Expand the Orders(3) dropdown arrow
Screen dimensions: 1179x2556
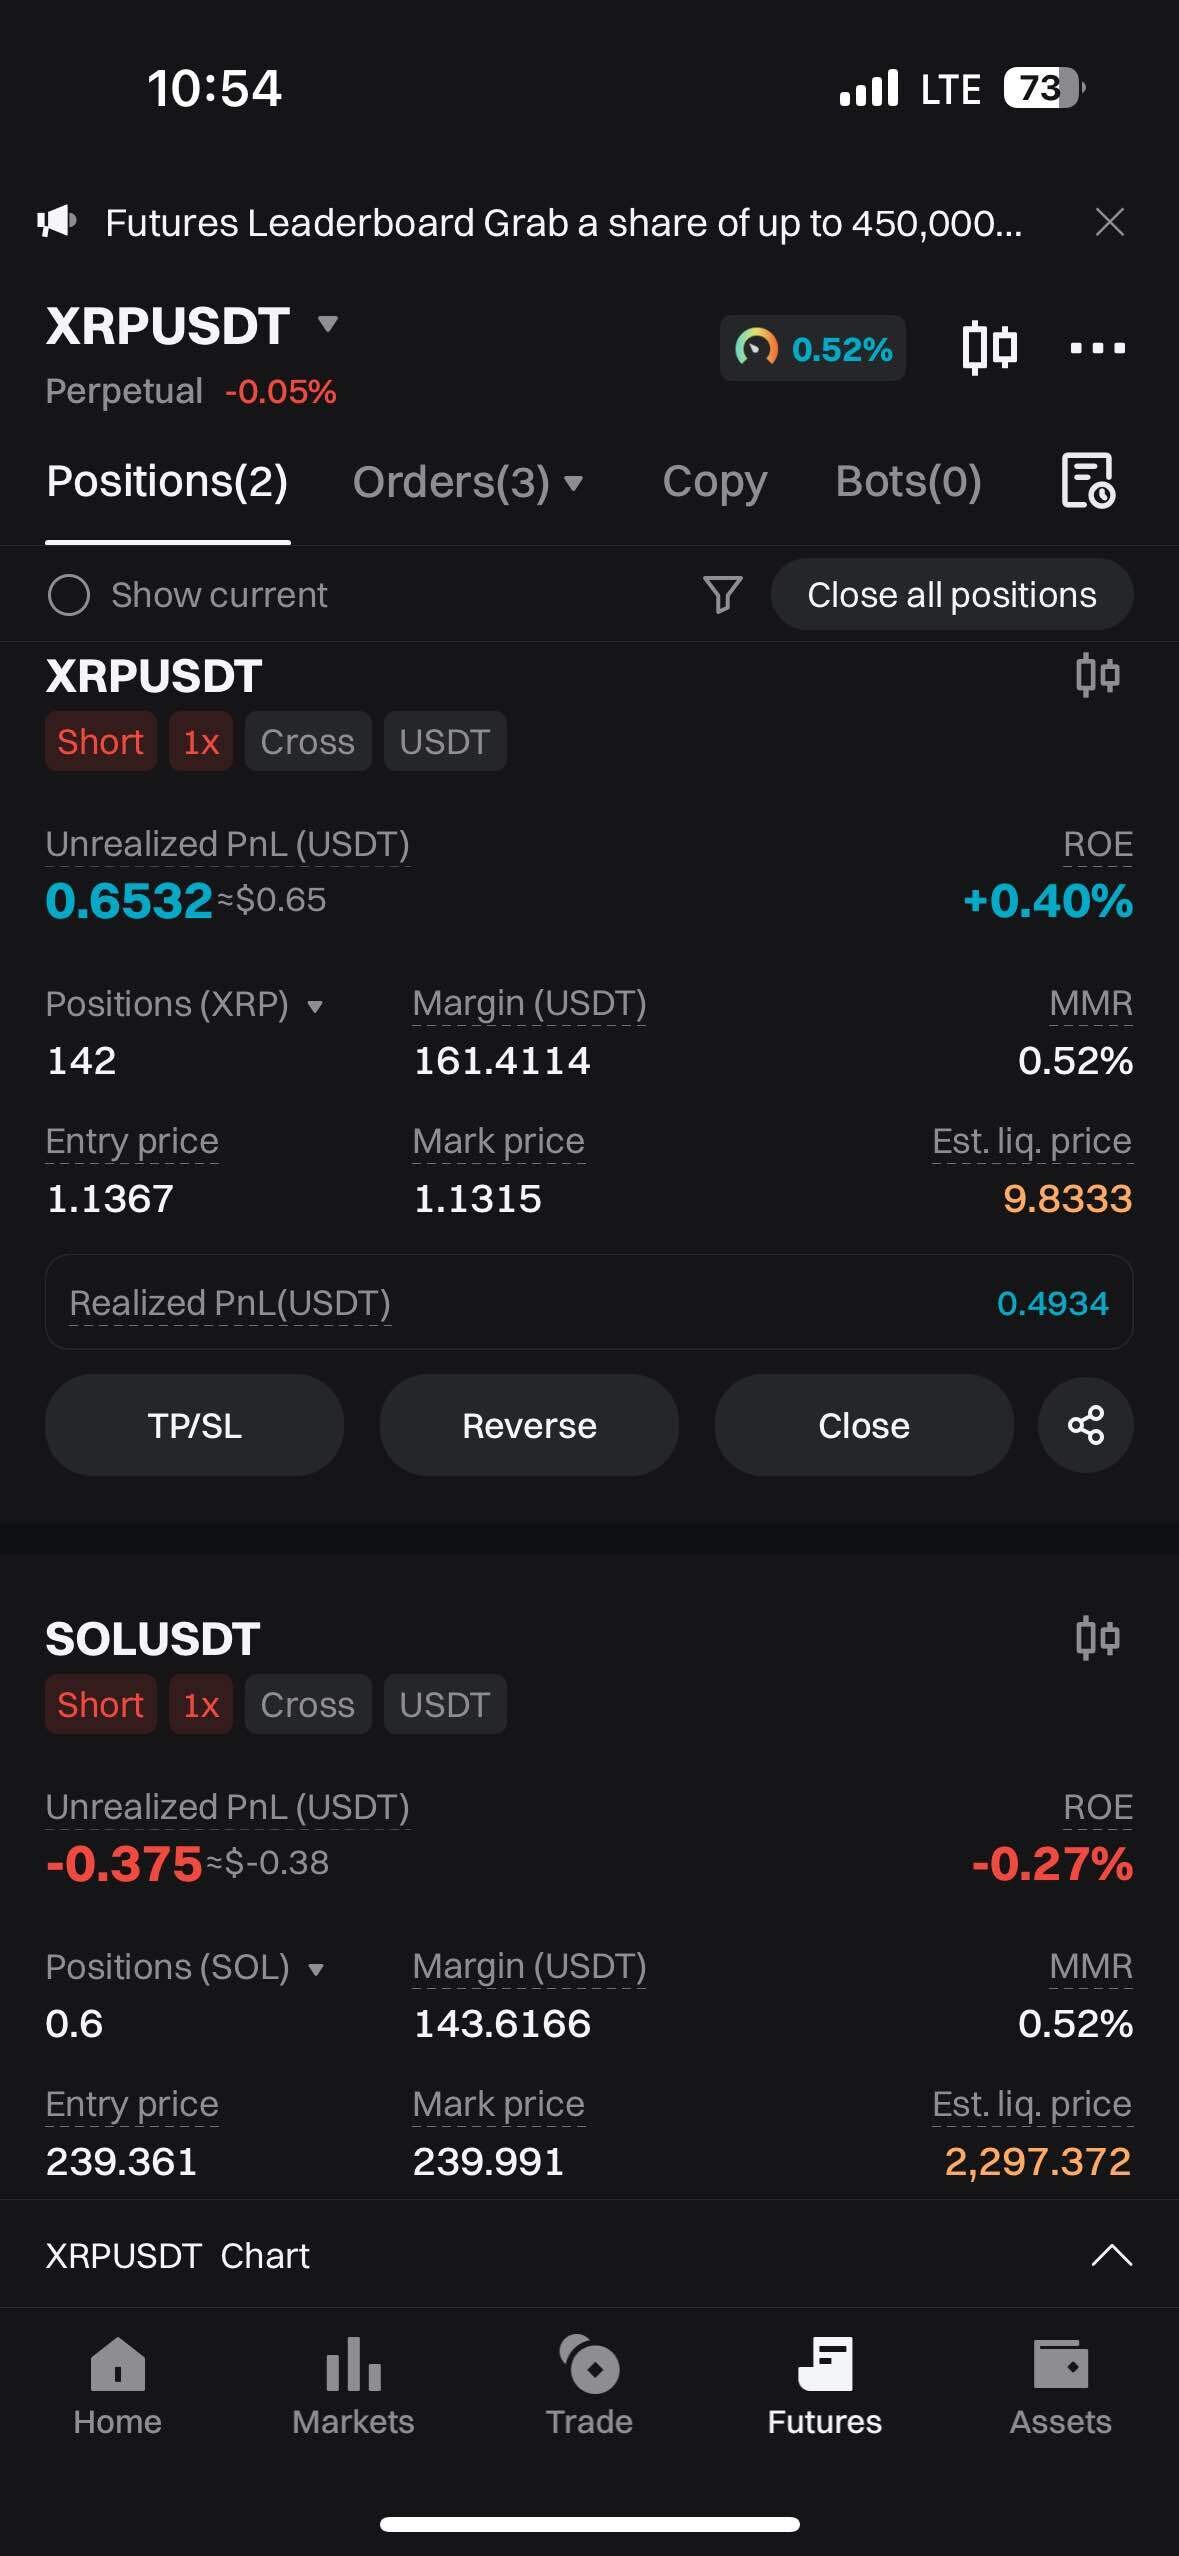[x=574, y=484]
